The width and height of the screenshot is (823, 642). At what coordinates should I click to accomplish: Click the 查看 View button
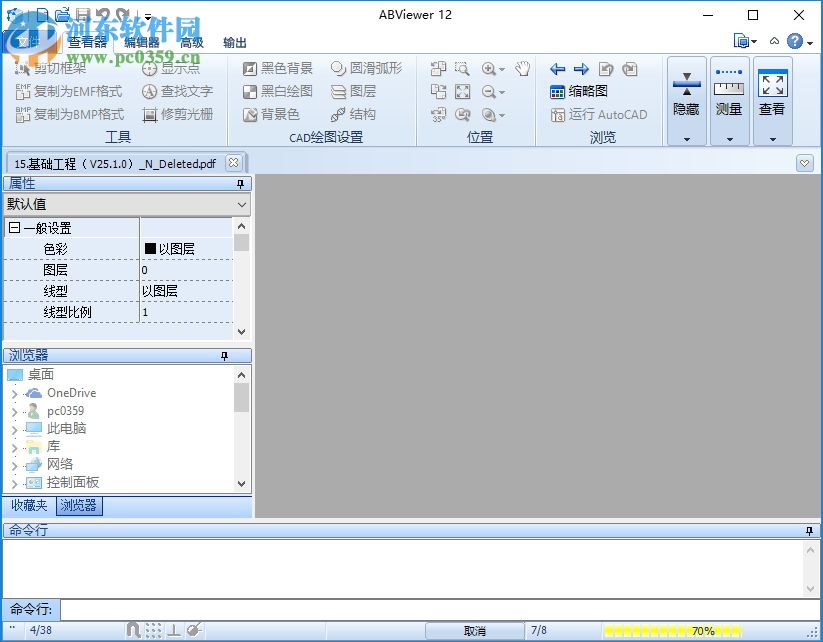(x=771, y=96)
